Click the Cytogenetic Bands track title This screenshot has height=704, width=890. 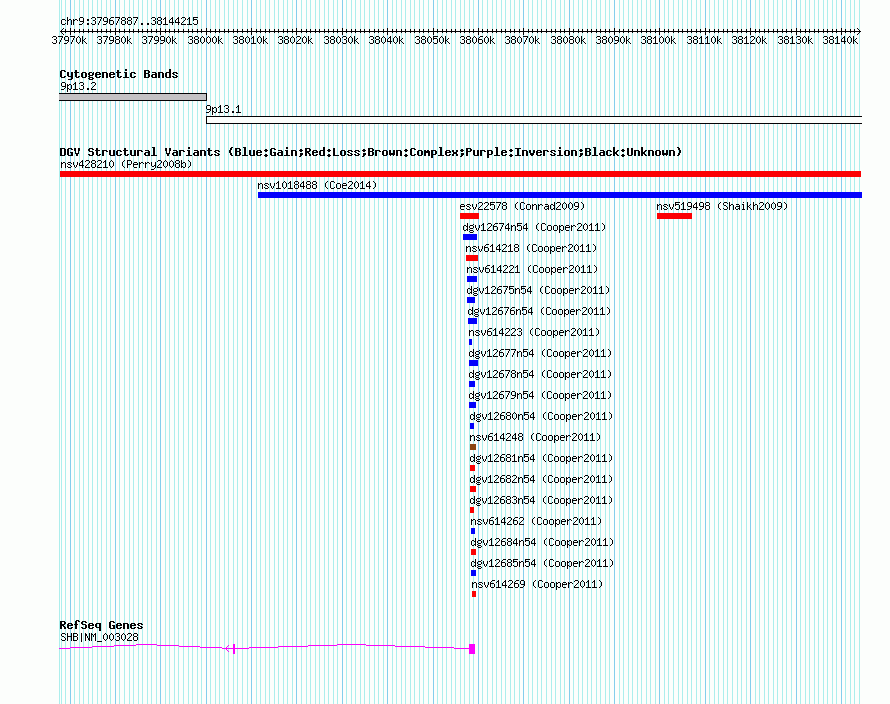point(119,74)
